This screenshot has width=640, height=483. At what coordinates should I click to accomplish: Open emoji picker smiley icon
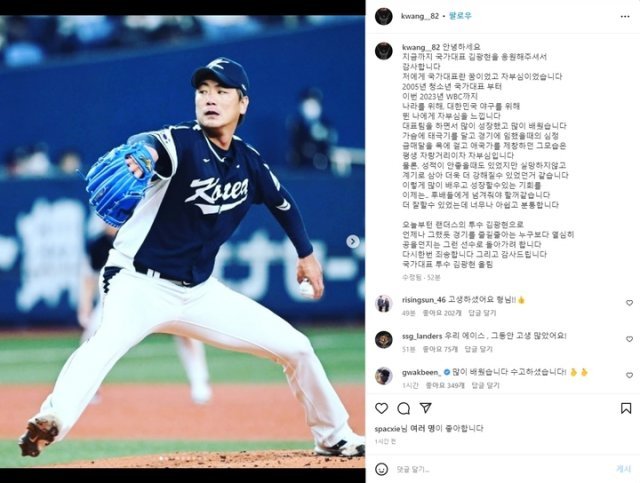coord(381,469)
